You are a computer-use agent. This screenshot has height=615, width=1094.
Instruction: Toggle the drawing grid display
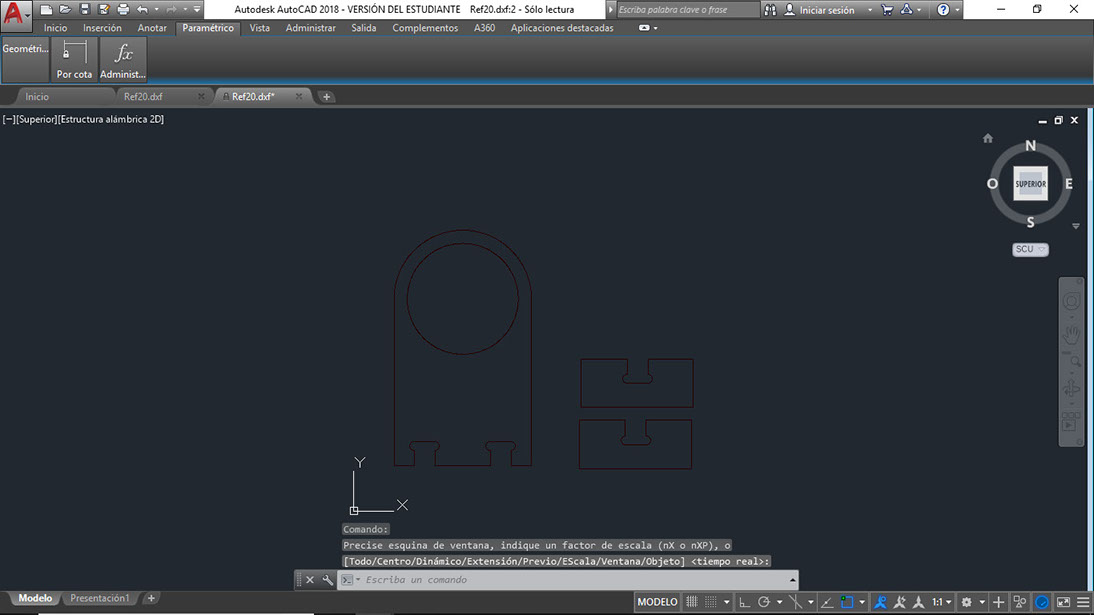(x=691, y=602)
